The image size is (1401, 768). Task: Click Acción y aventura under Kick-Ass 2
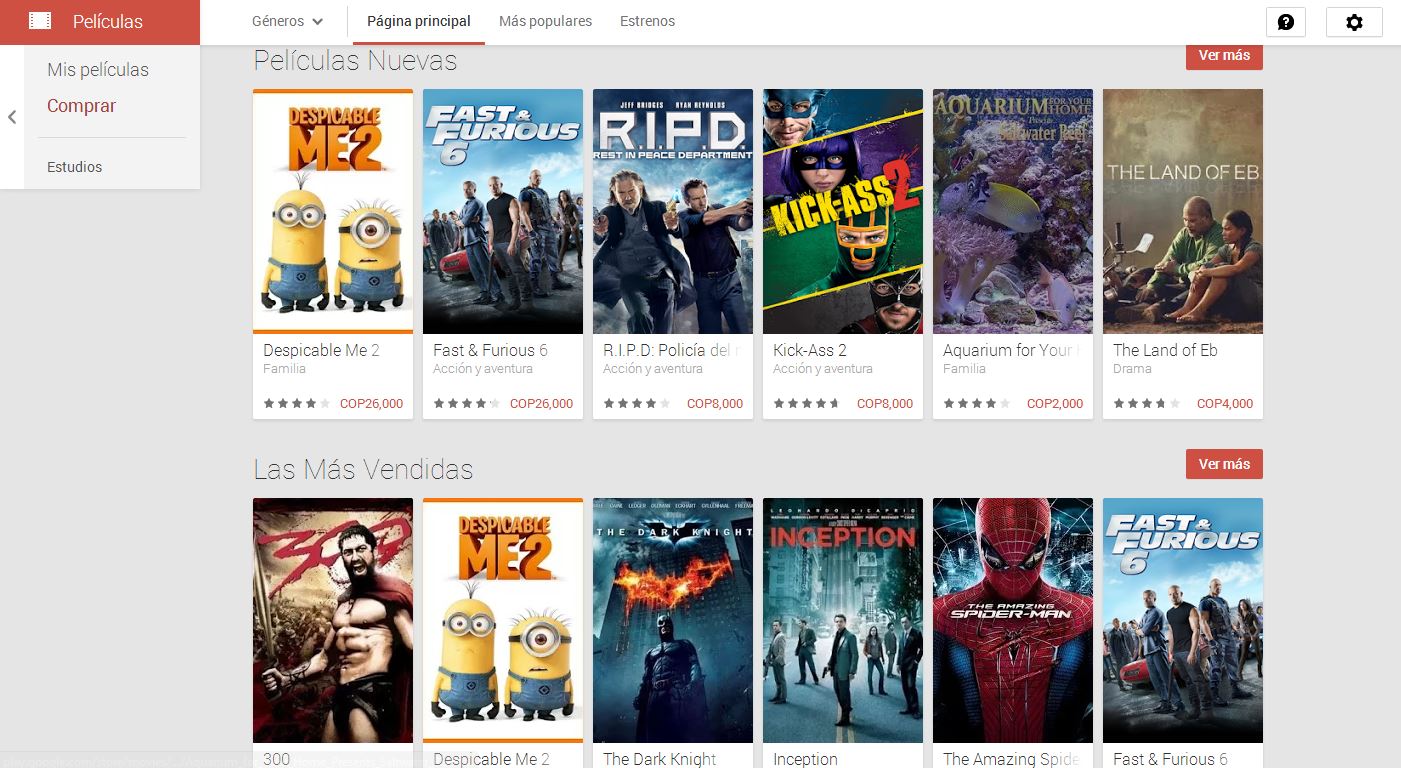tap(823, 369)
